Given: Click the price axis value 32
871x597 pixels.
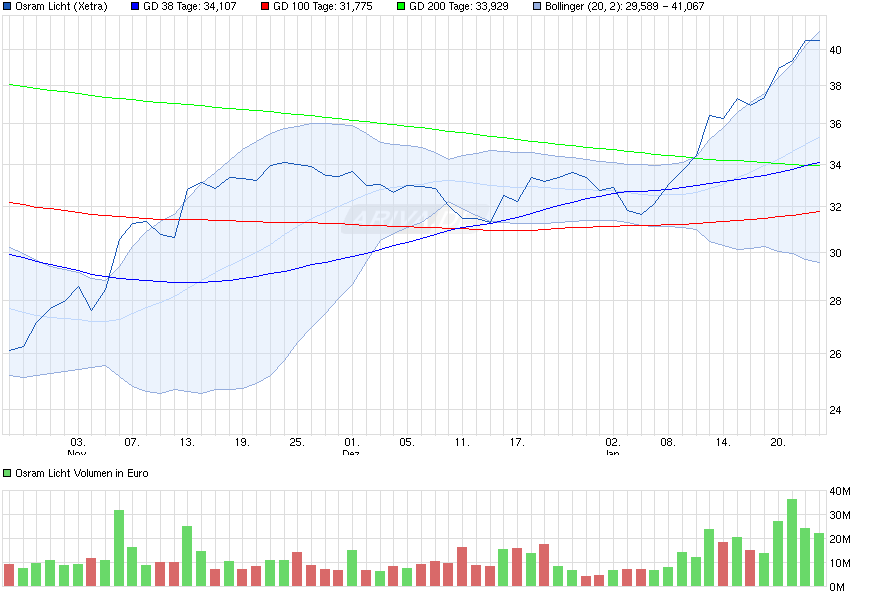Looking at the screenshot, I should click(835, 207).
